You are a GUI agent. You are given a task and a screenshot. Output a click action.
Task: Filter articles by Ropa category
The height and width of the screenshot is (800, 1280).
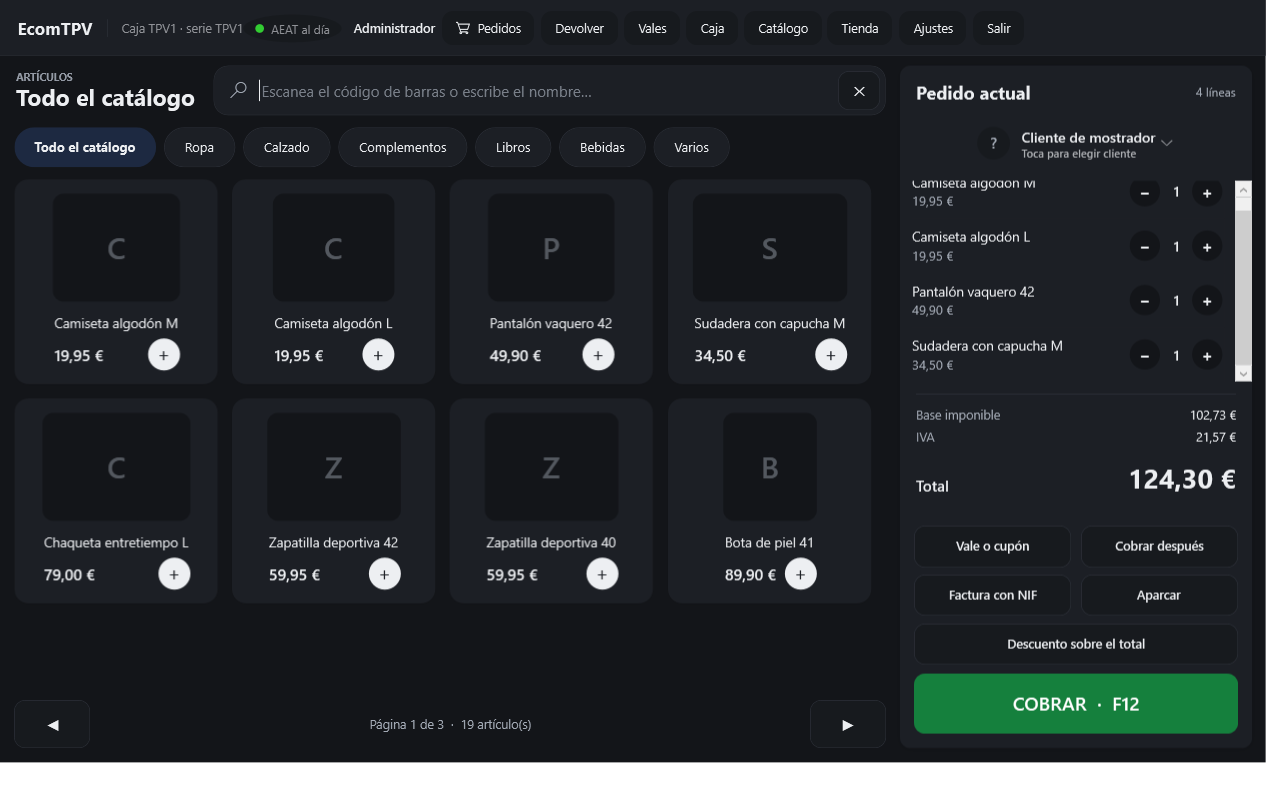click(x=200, y=147)
